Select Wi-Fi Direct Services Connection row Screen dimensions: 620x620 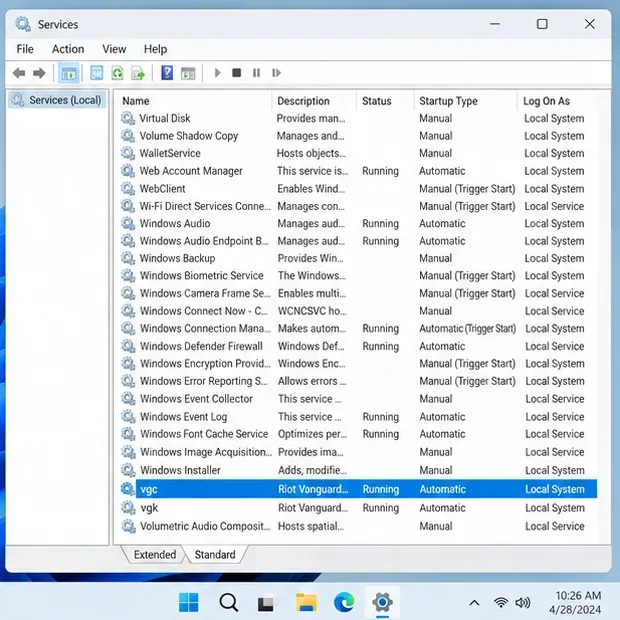tap(359, 206)
